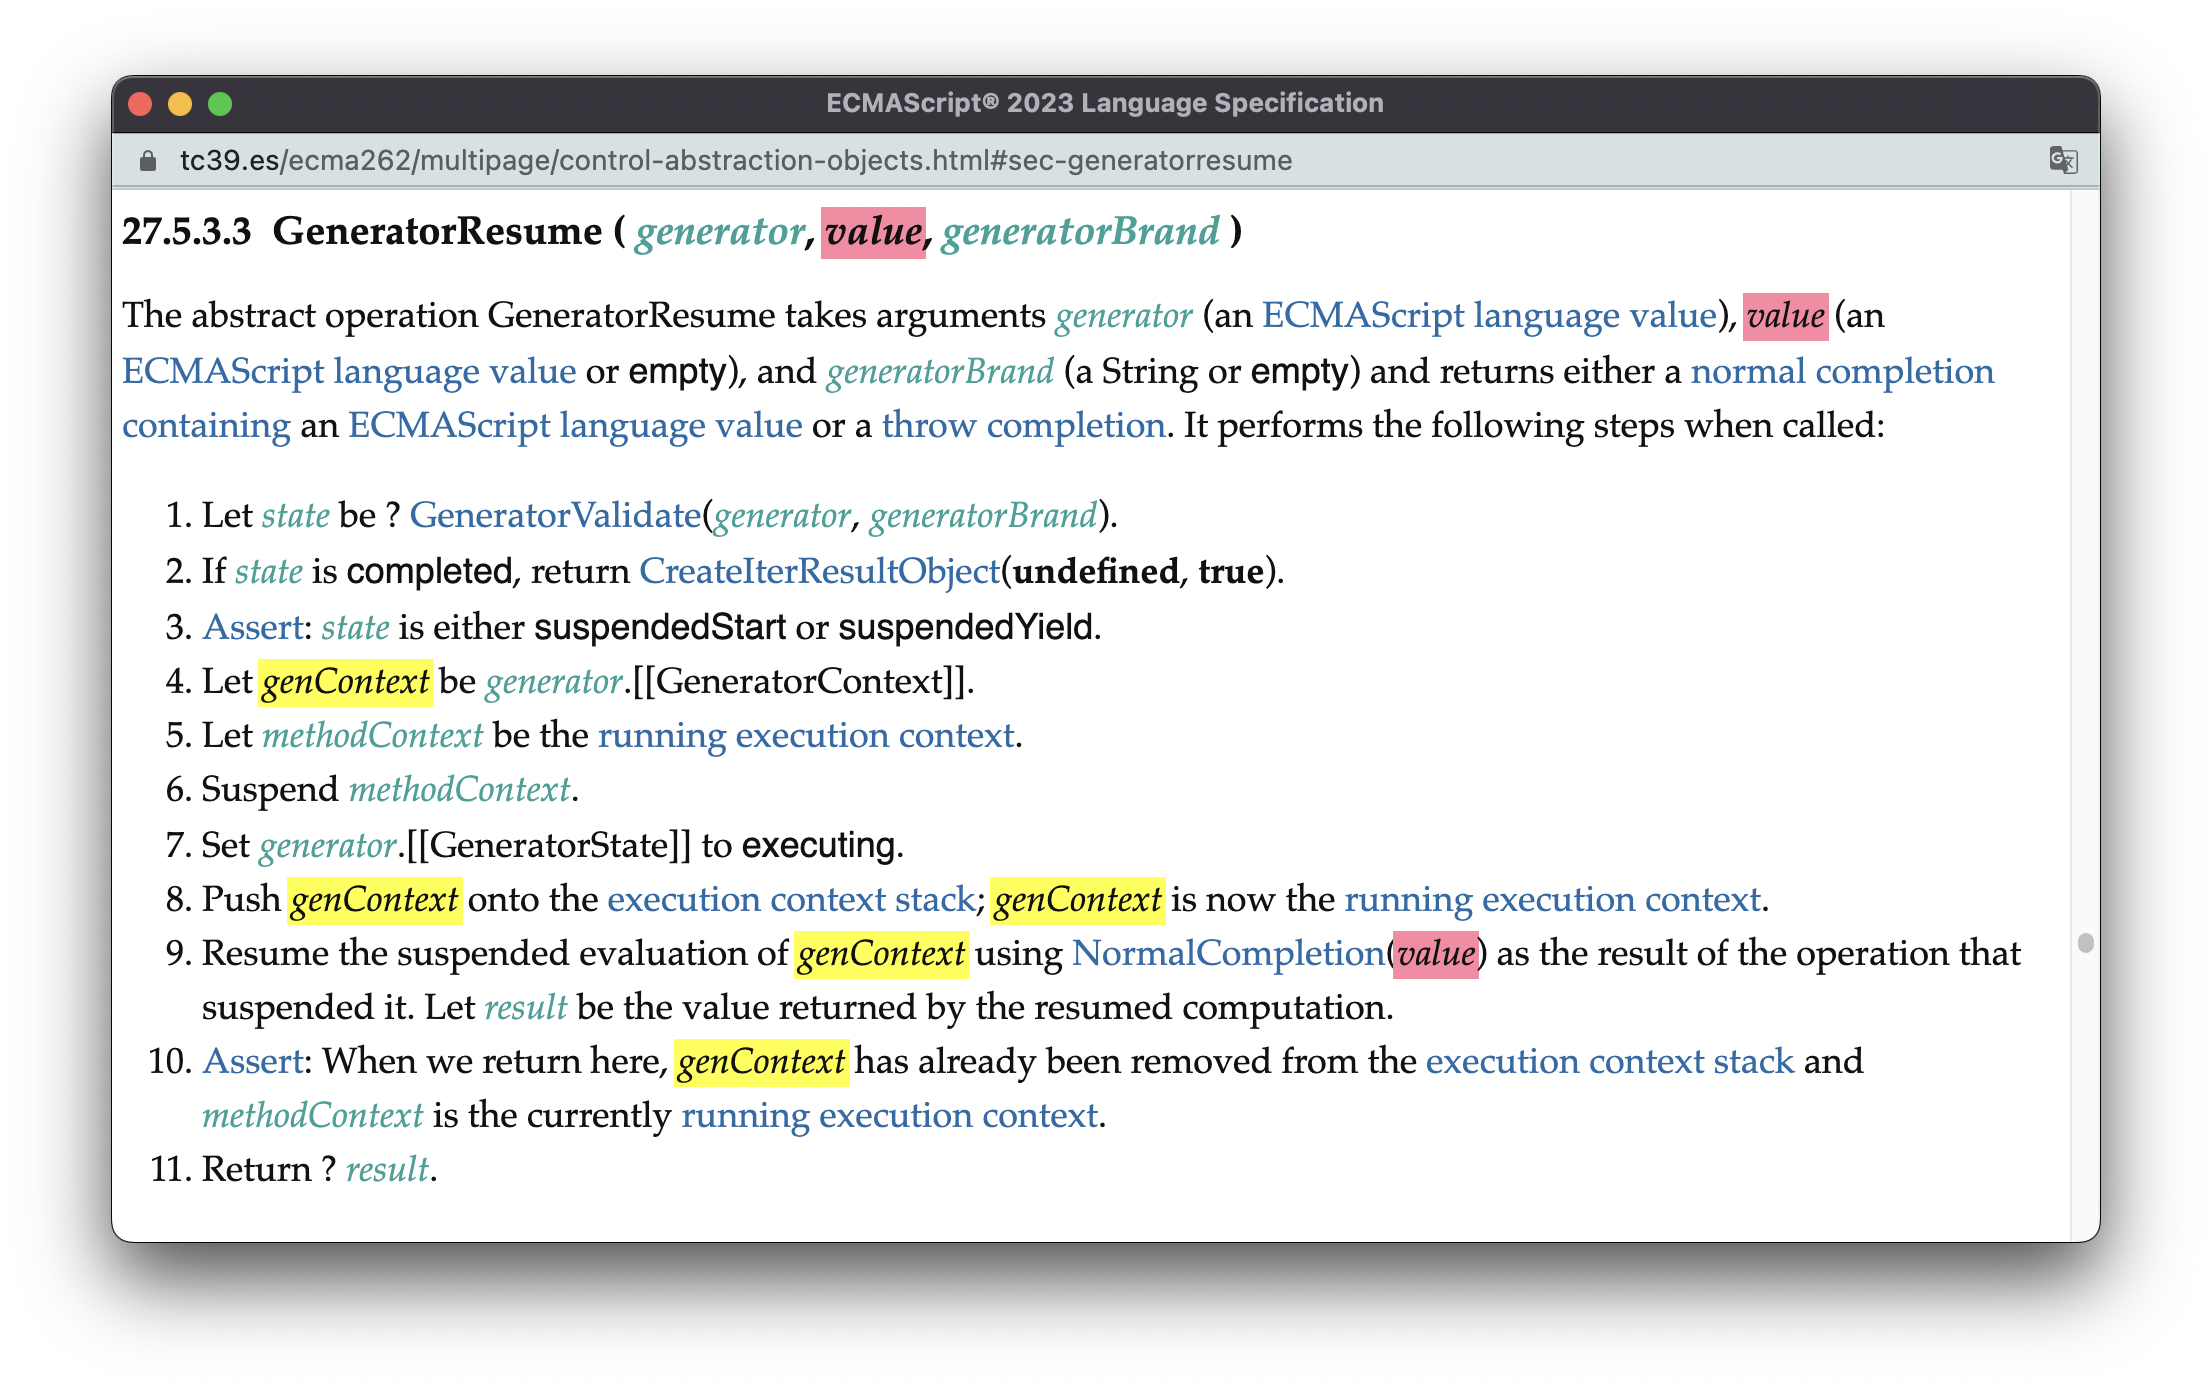Viewport: 2212px width, 1390px height.
Task: Open NormalCompletion link in step 9
Action: pyautogui.click(x=1229, y=953)
